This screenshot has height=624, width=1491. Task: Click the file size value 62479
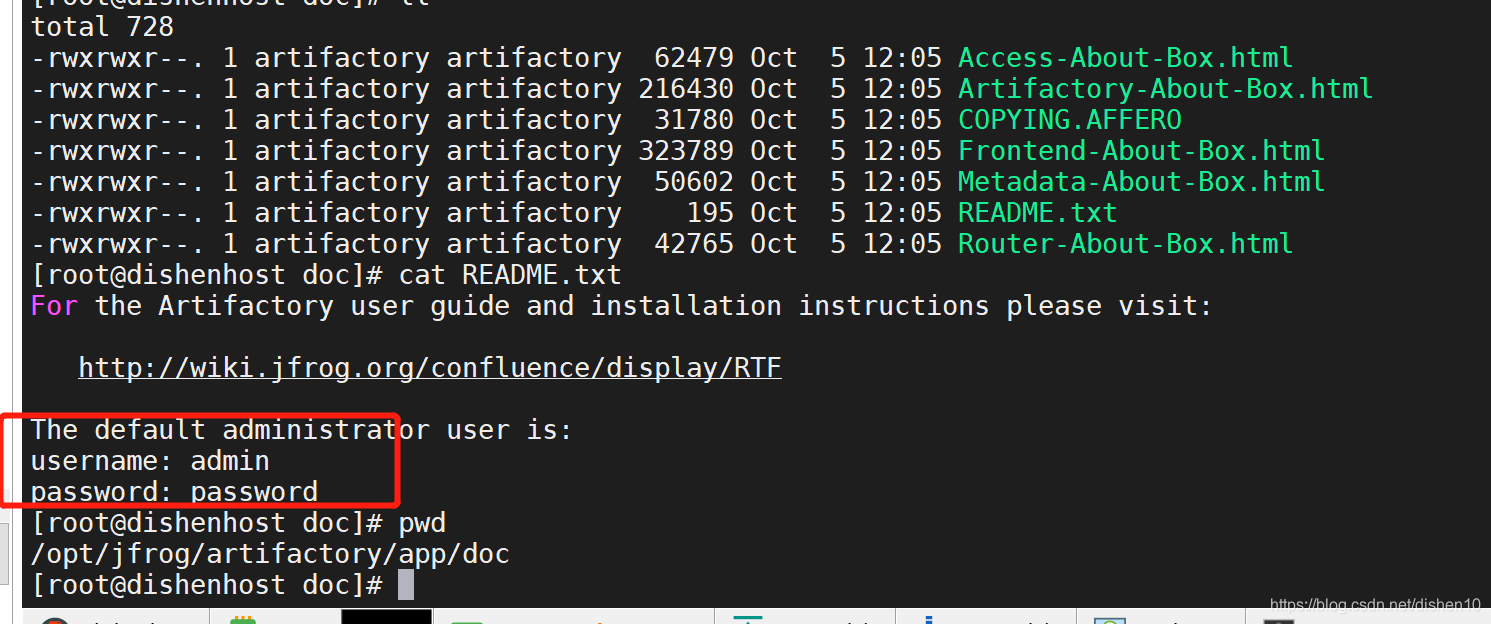tap(693, 58)
